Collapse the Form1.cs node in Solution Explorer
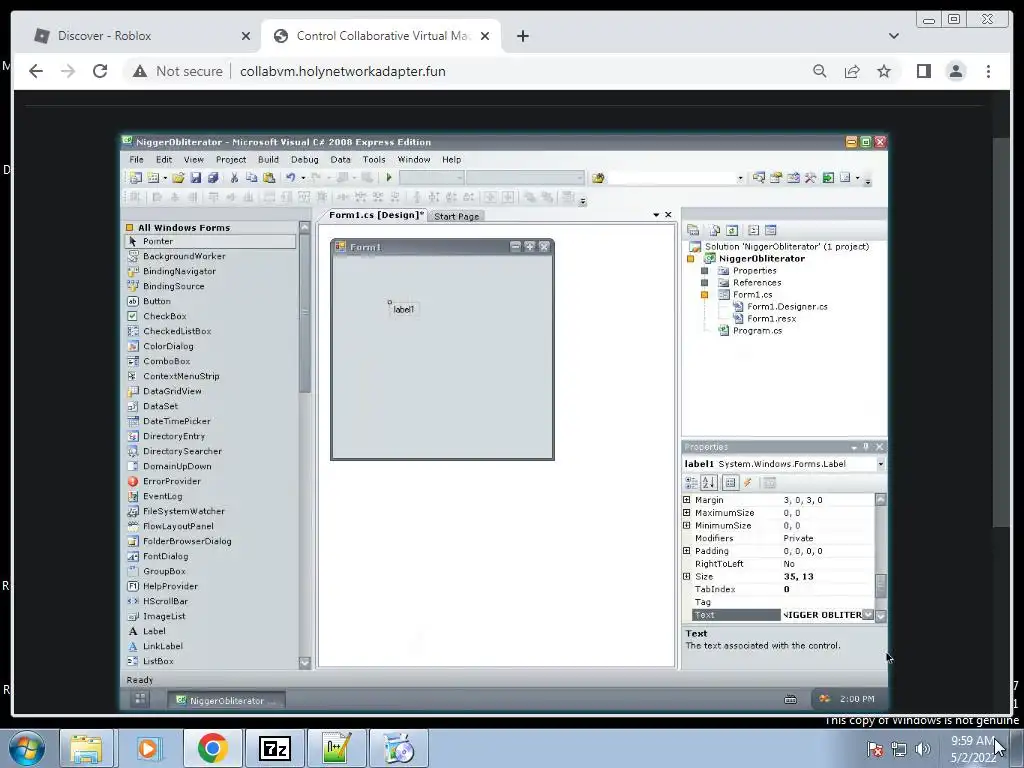Screen dimensions: 1024x768 pyautogui.click(x=705, y=295)
